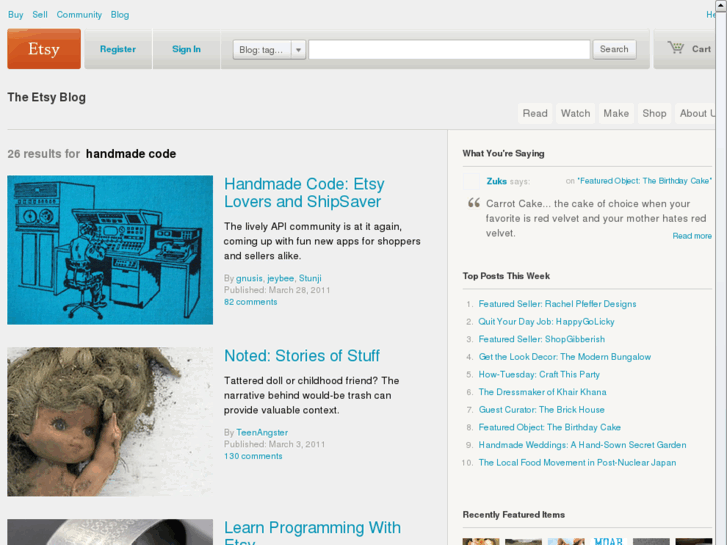Open 'The Local Food Movement in Post-Nuclear Japan'
Viewport: 727px width, 545px height.
click(577, 462)
